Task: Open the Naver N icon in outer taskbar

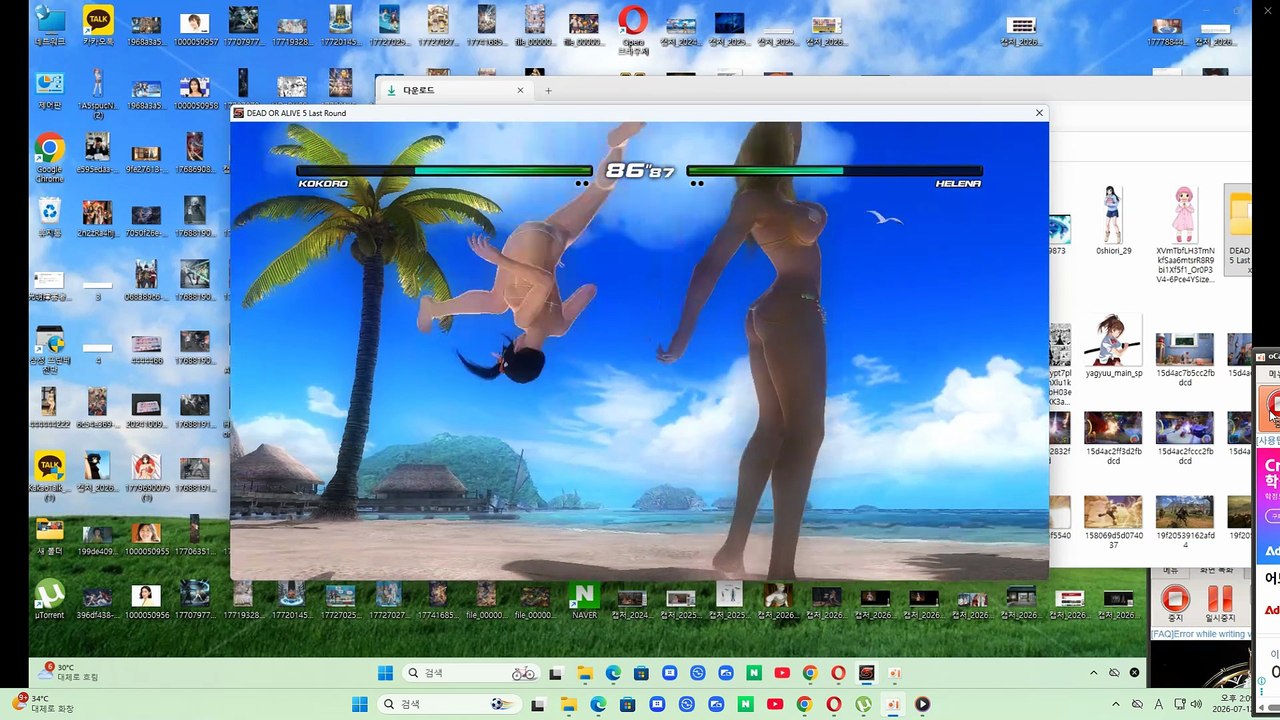Action: (745, 704)
